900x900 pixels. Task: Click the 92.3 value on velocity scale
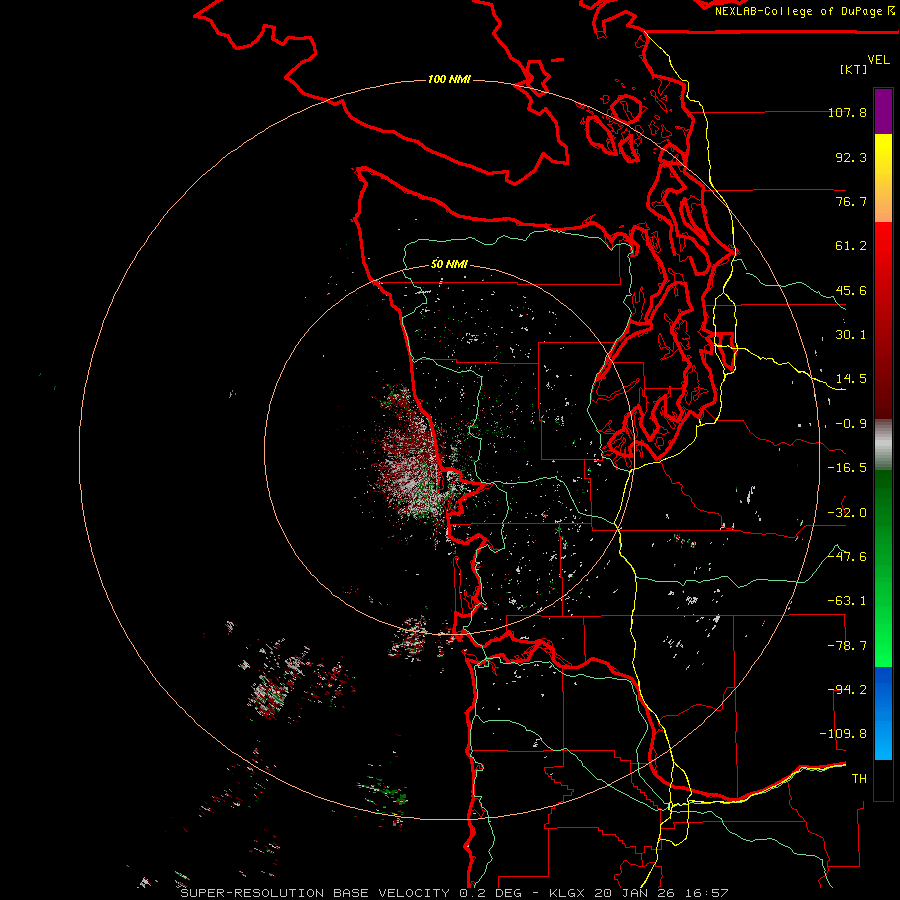point(851,157)
